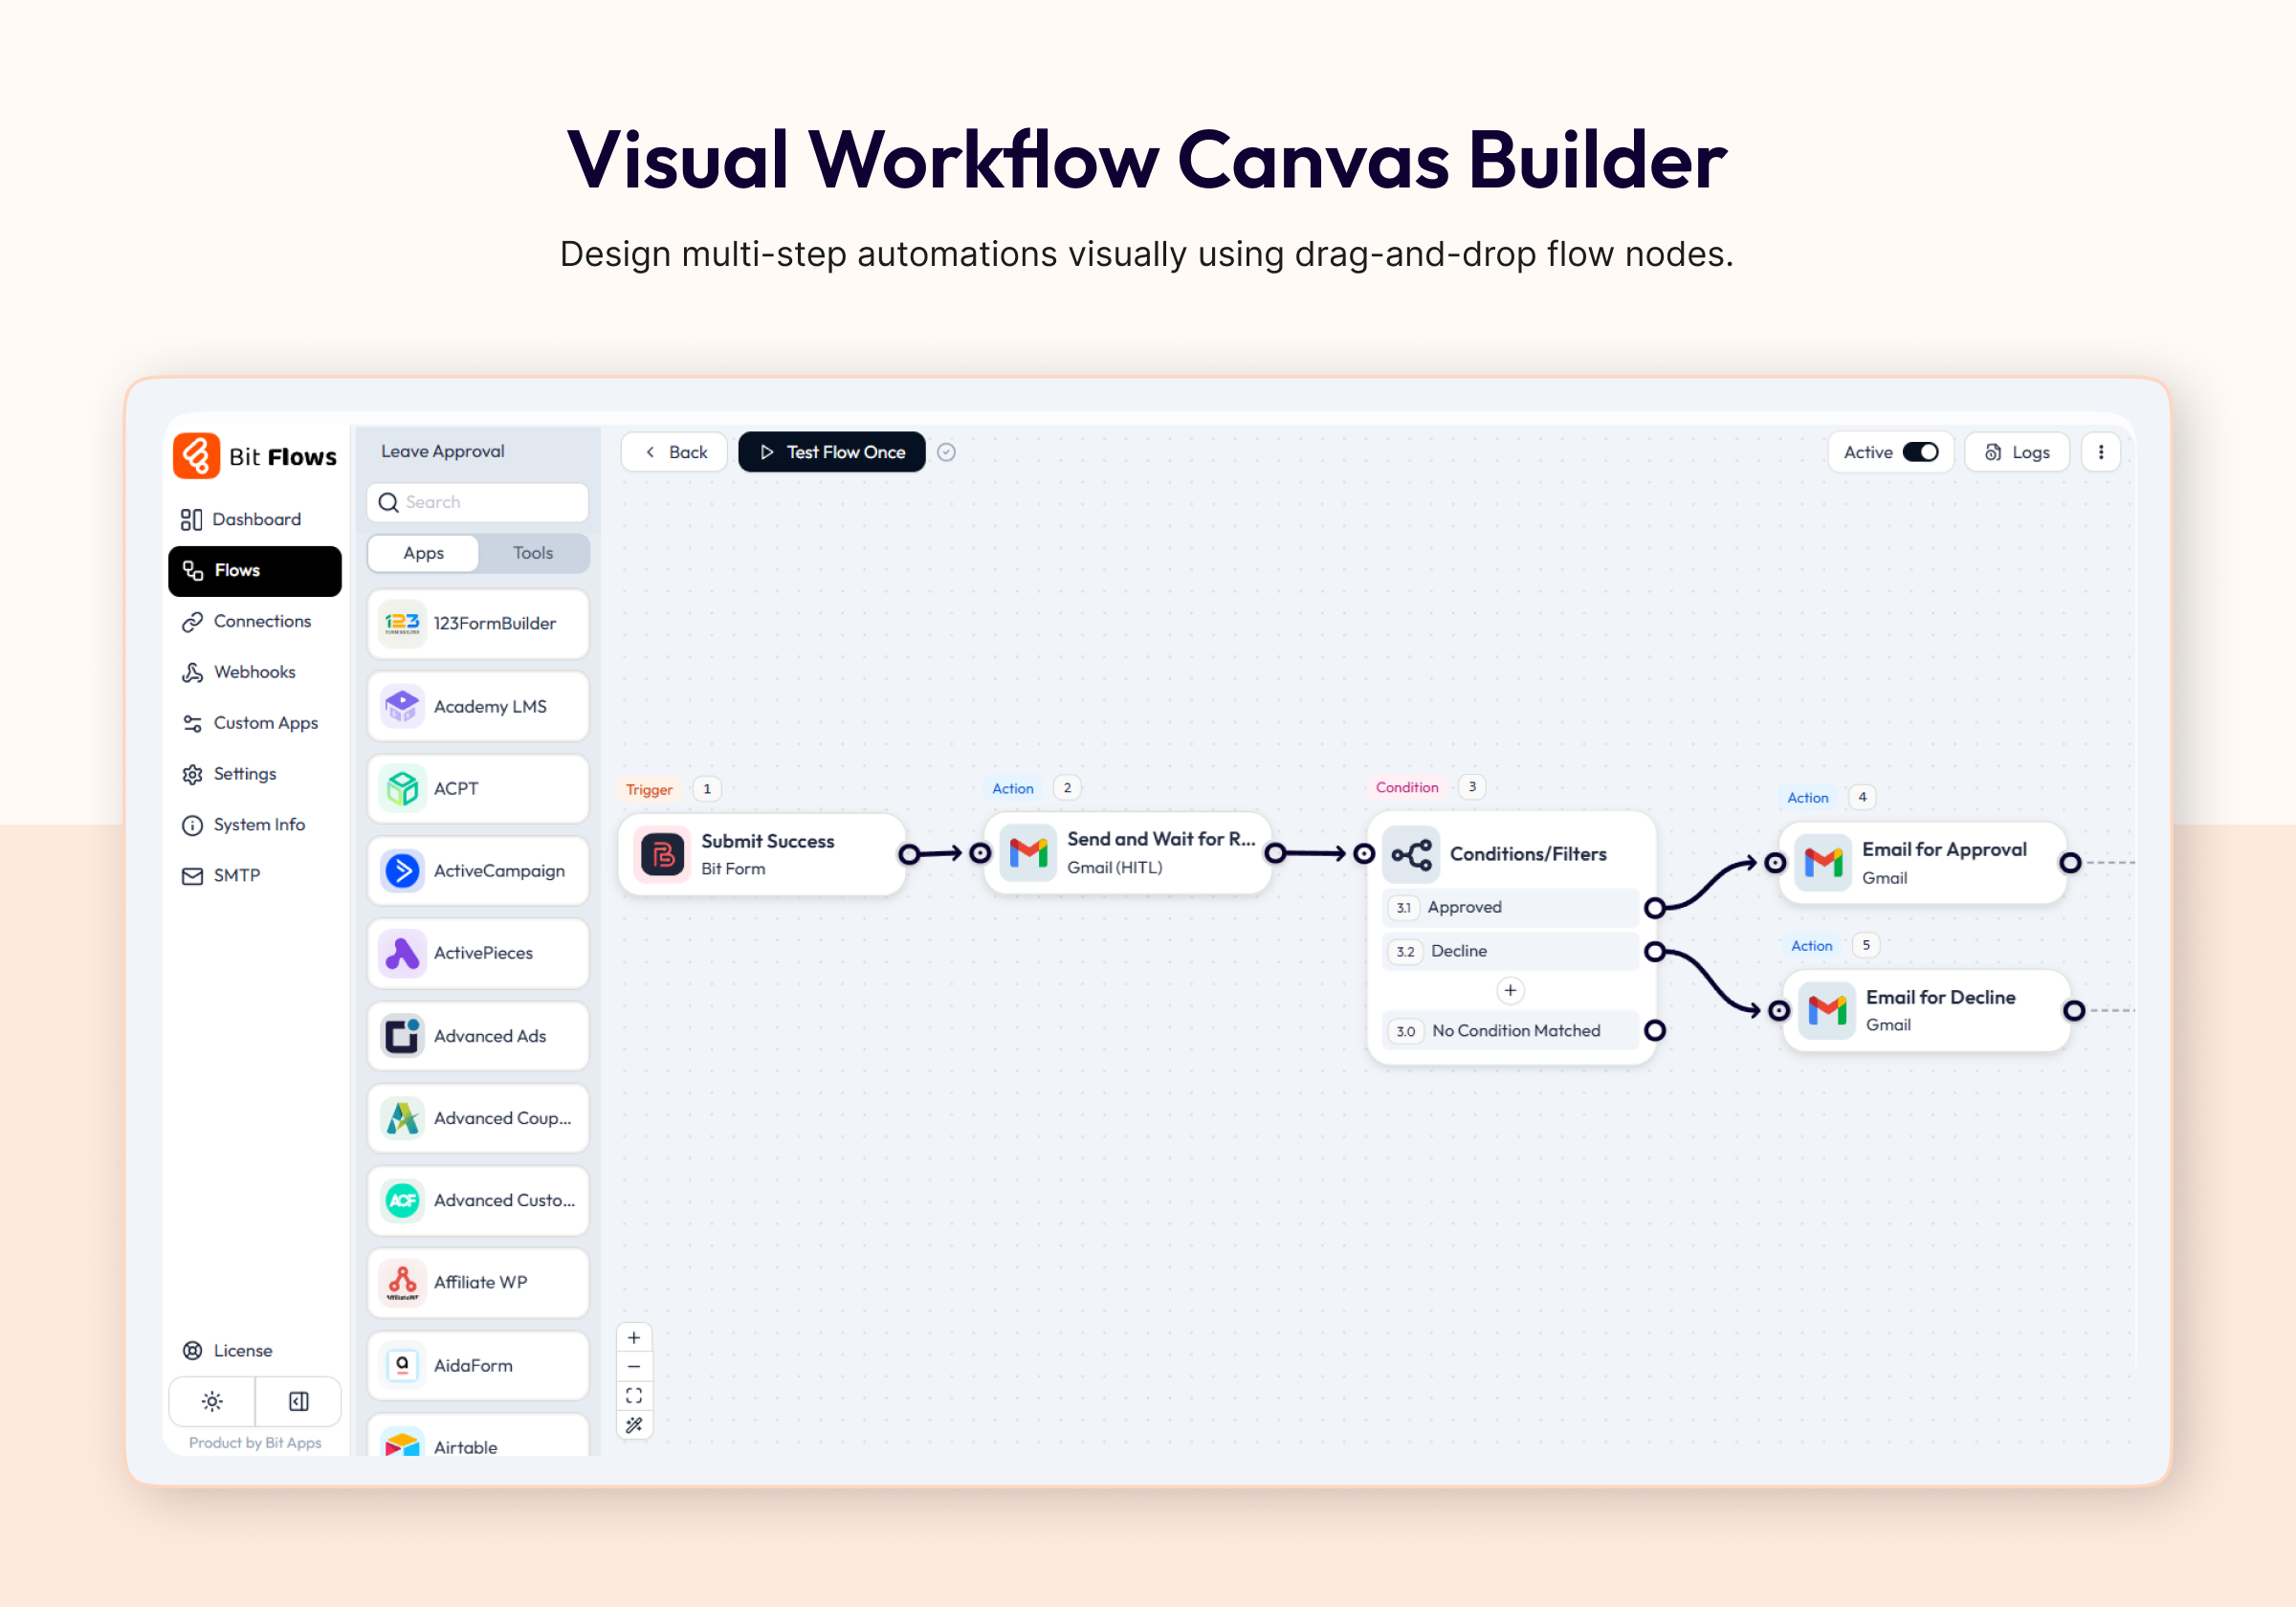Image resolution: width=2296 pixels, height=1607 pixels.
Task: Click the Product by Bit Apps link
Action: coord(255,1442)
